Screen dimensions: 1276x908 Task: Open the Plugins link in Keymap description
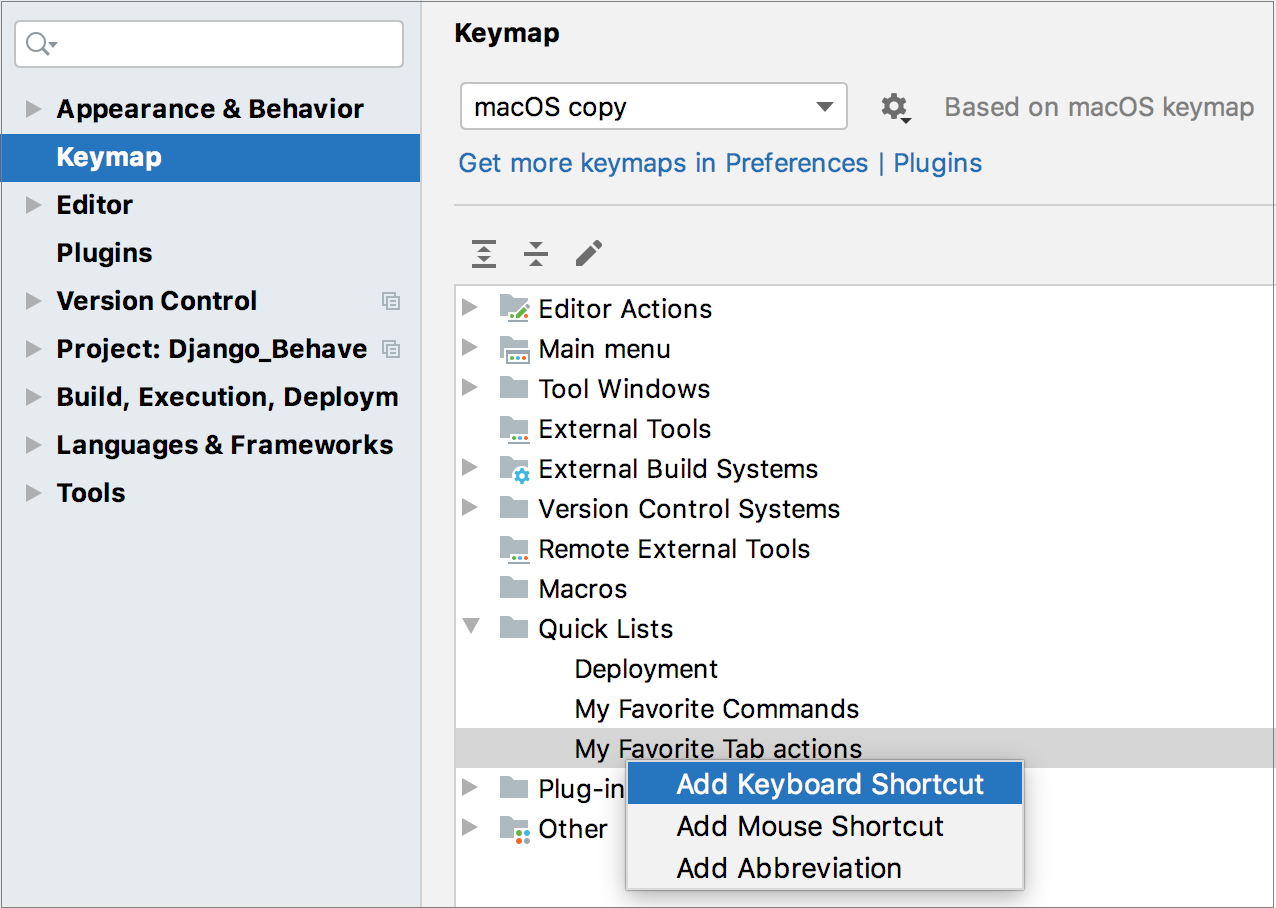tap(937, 162)
